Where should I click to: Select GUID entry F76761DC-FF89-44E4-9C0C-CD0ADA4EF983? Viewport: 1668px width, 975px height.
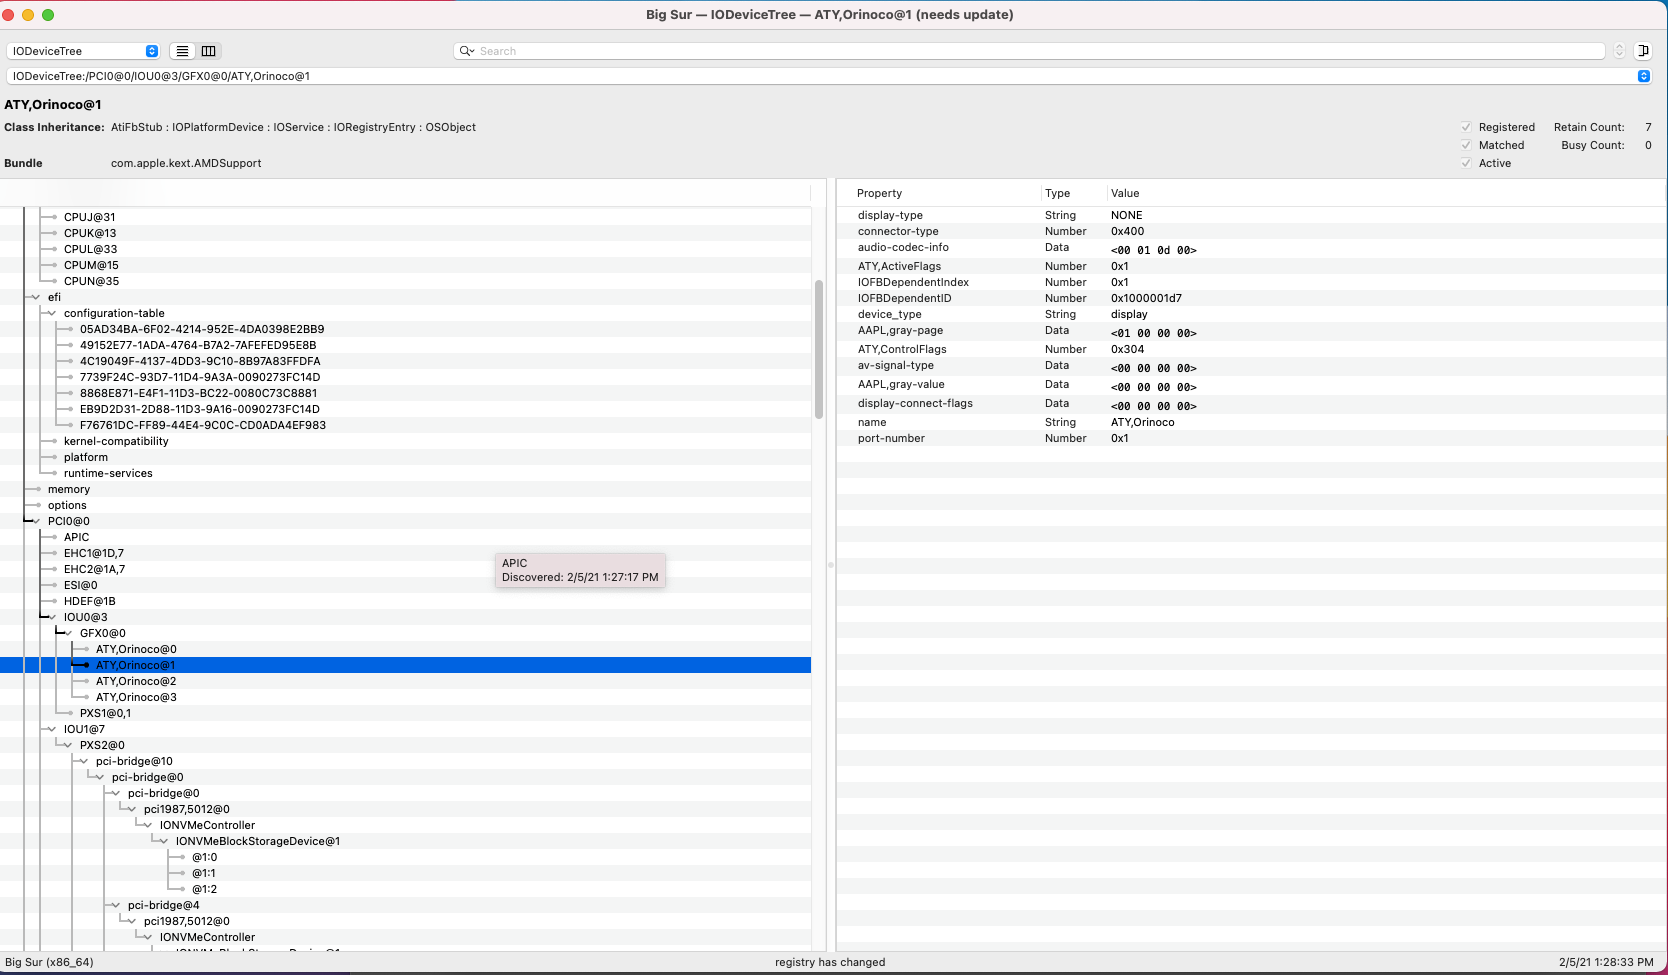tap(203, 425)
